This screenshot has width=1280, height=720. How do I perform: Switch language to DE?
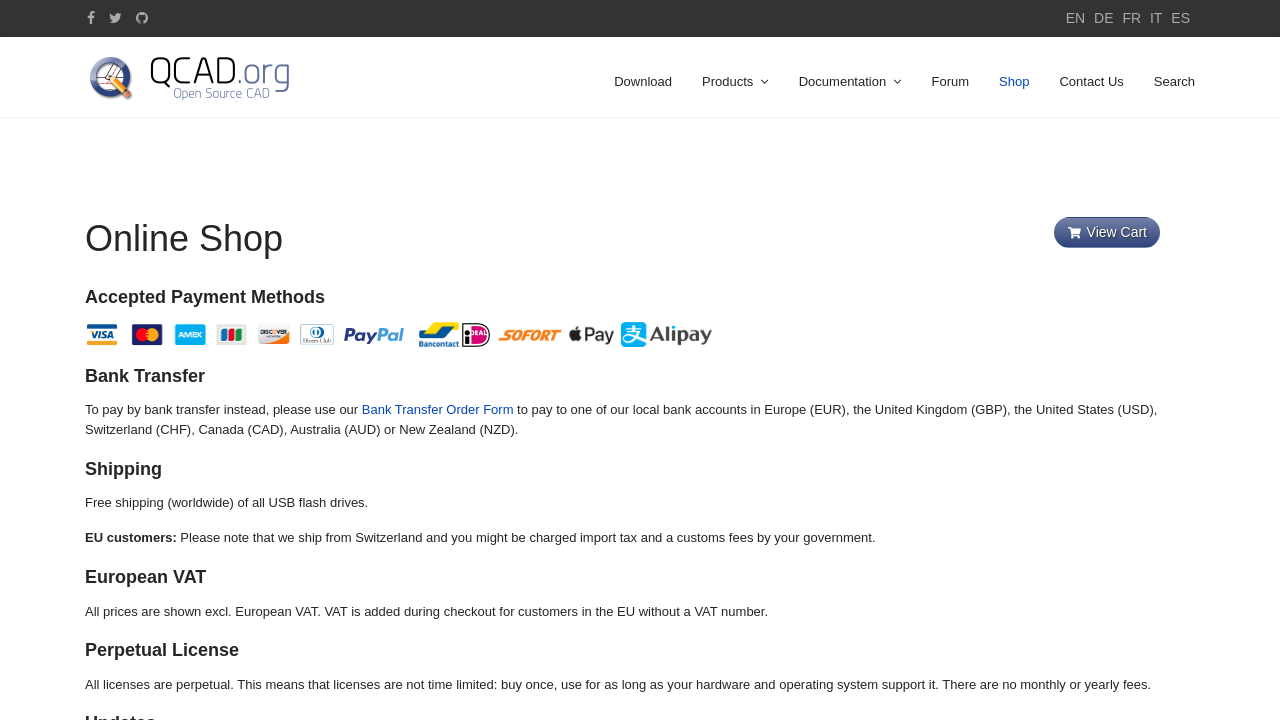pos(1103,18)
